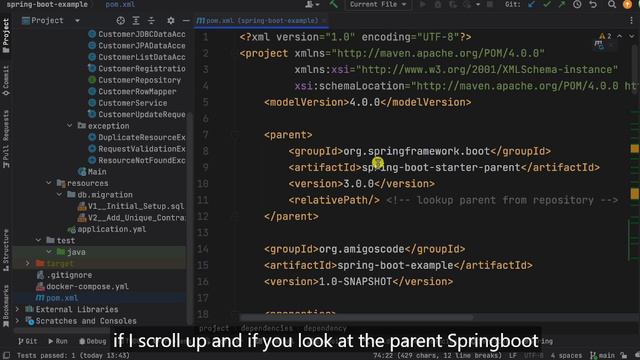Click Expand All icon in Project panel
This screenshot has width=640, height=360.
136,21
